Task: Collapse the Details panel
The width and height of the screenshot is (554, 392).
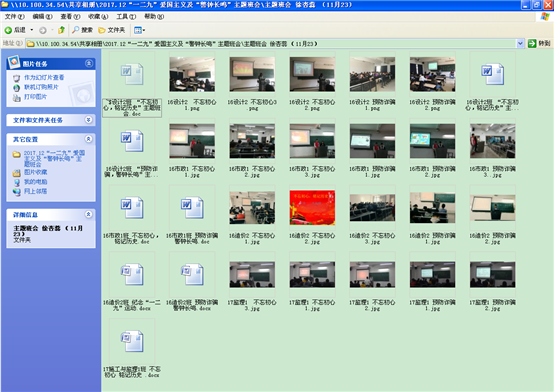Action: point(89,214)
